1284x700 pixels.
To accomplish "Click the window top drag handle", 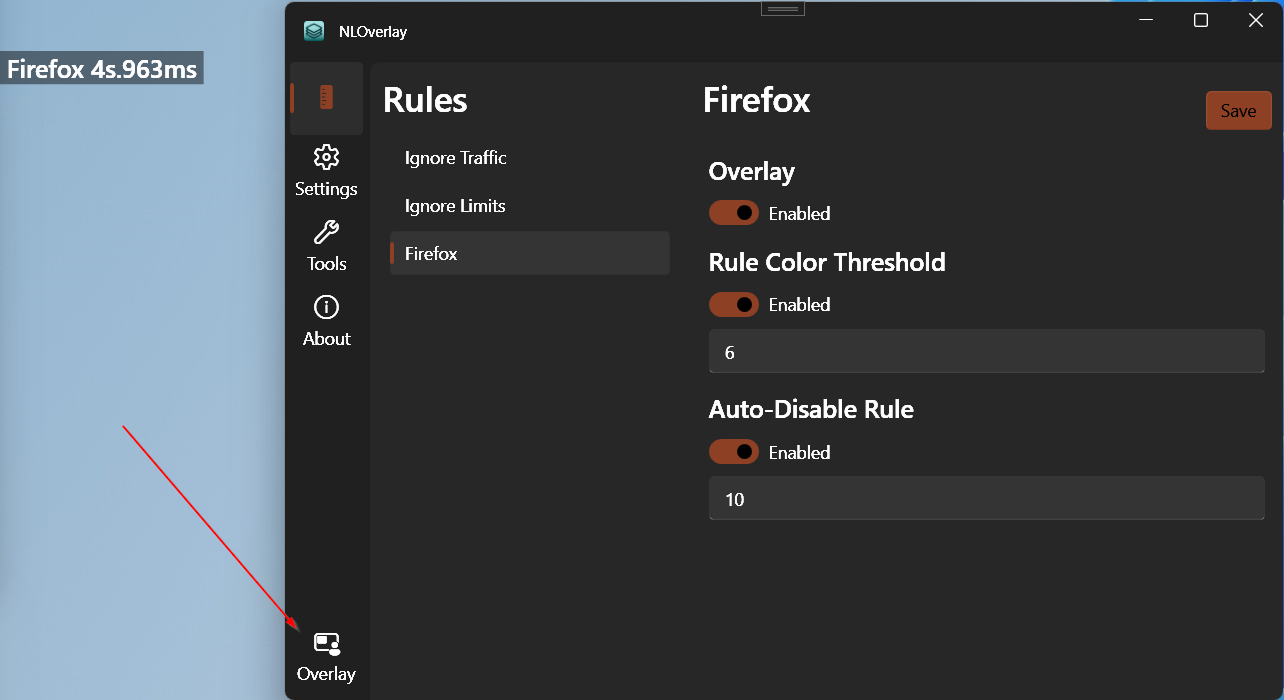I will pyautogui.click(x=783, y=8).
